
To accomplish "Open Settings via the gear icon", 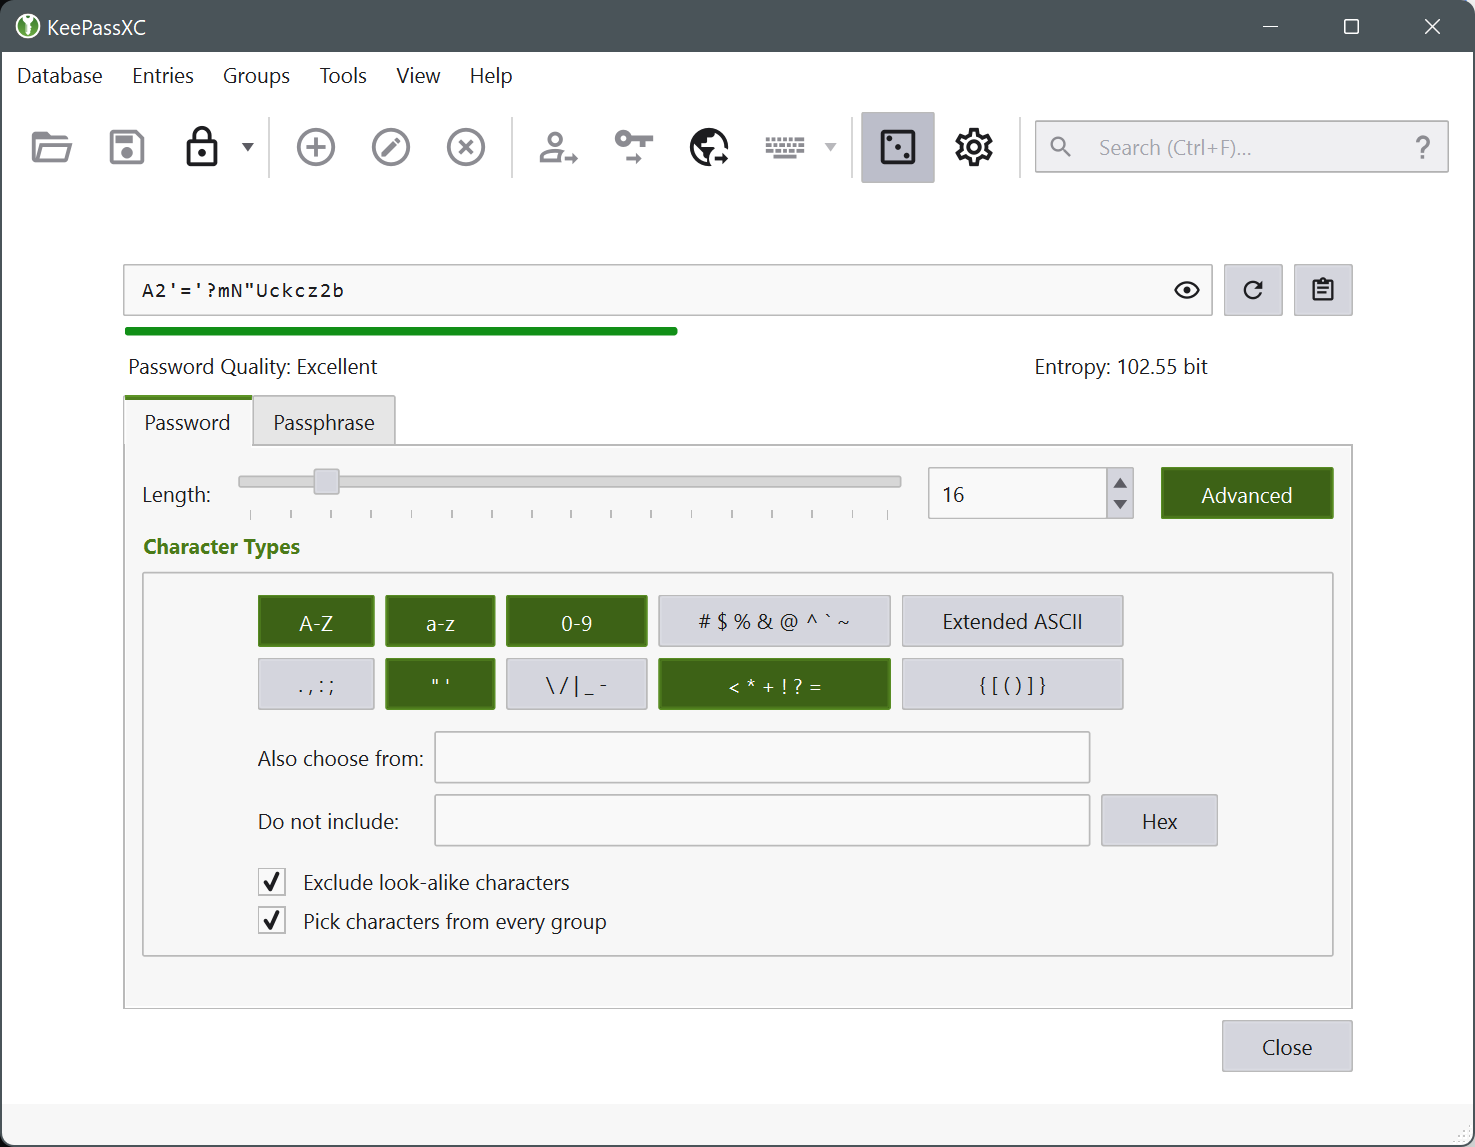I will coord(973,147).
